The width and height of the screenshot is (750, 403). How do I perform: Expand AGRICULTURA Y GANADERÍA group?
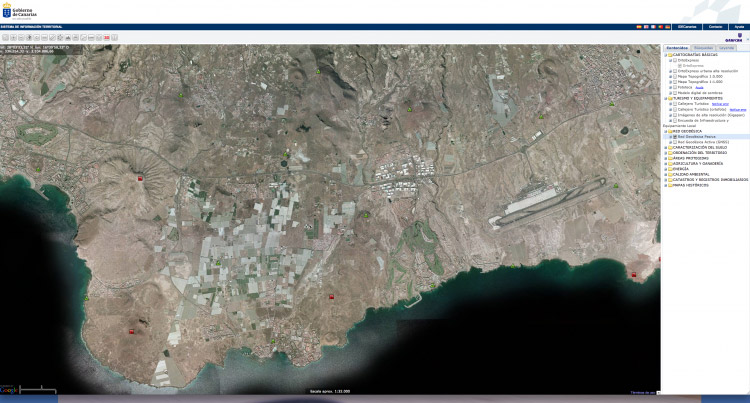tap(665, 163)
